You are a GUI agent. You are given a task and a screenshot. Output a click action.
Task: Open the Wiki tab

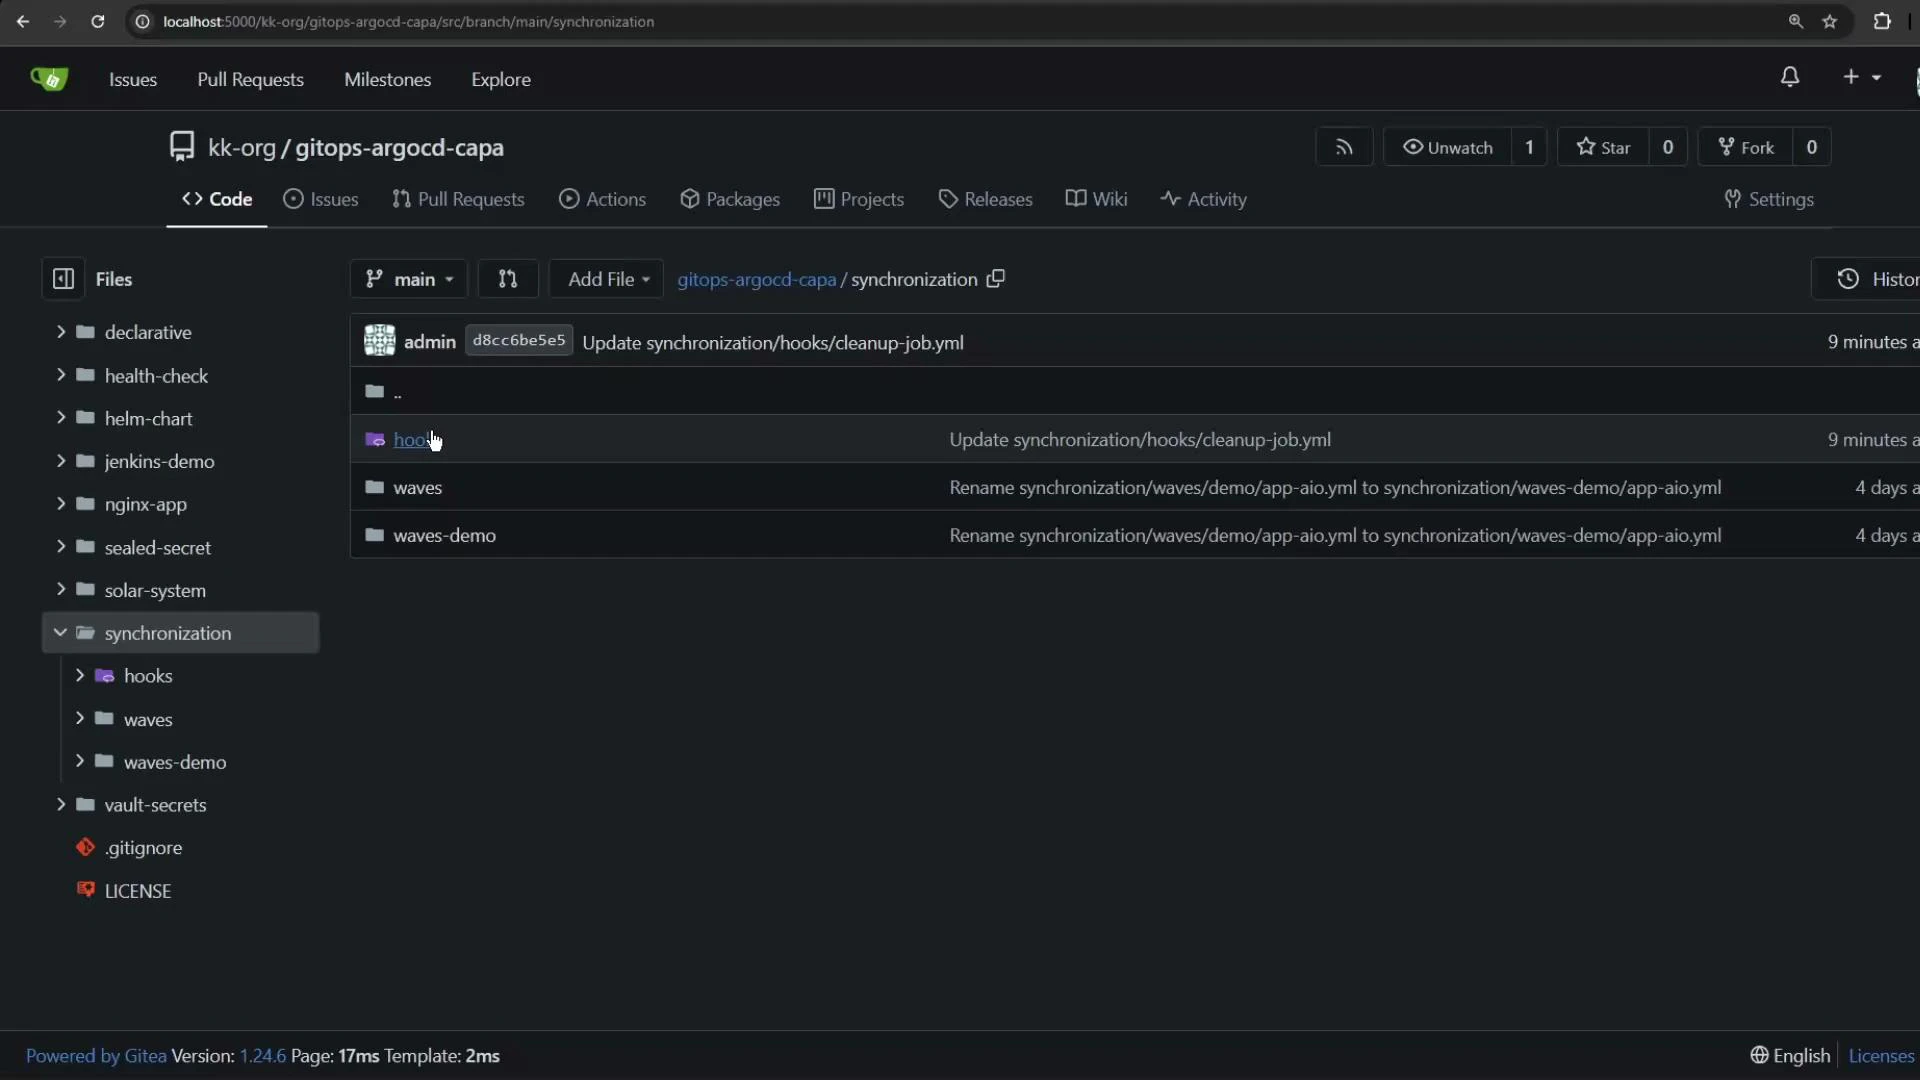point(1096,199)
